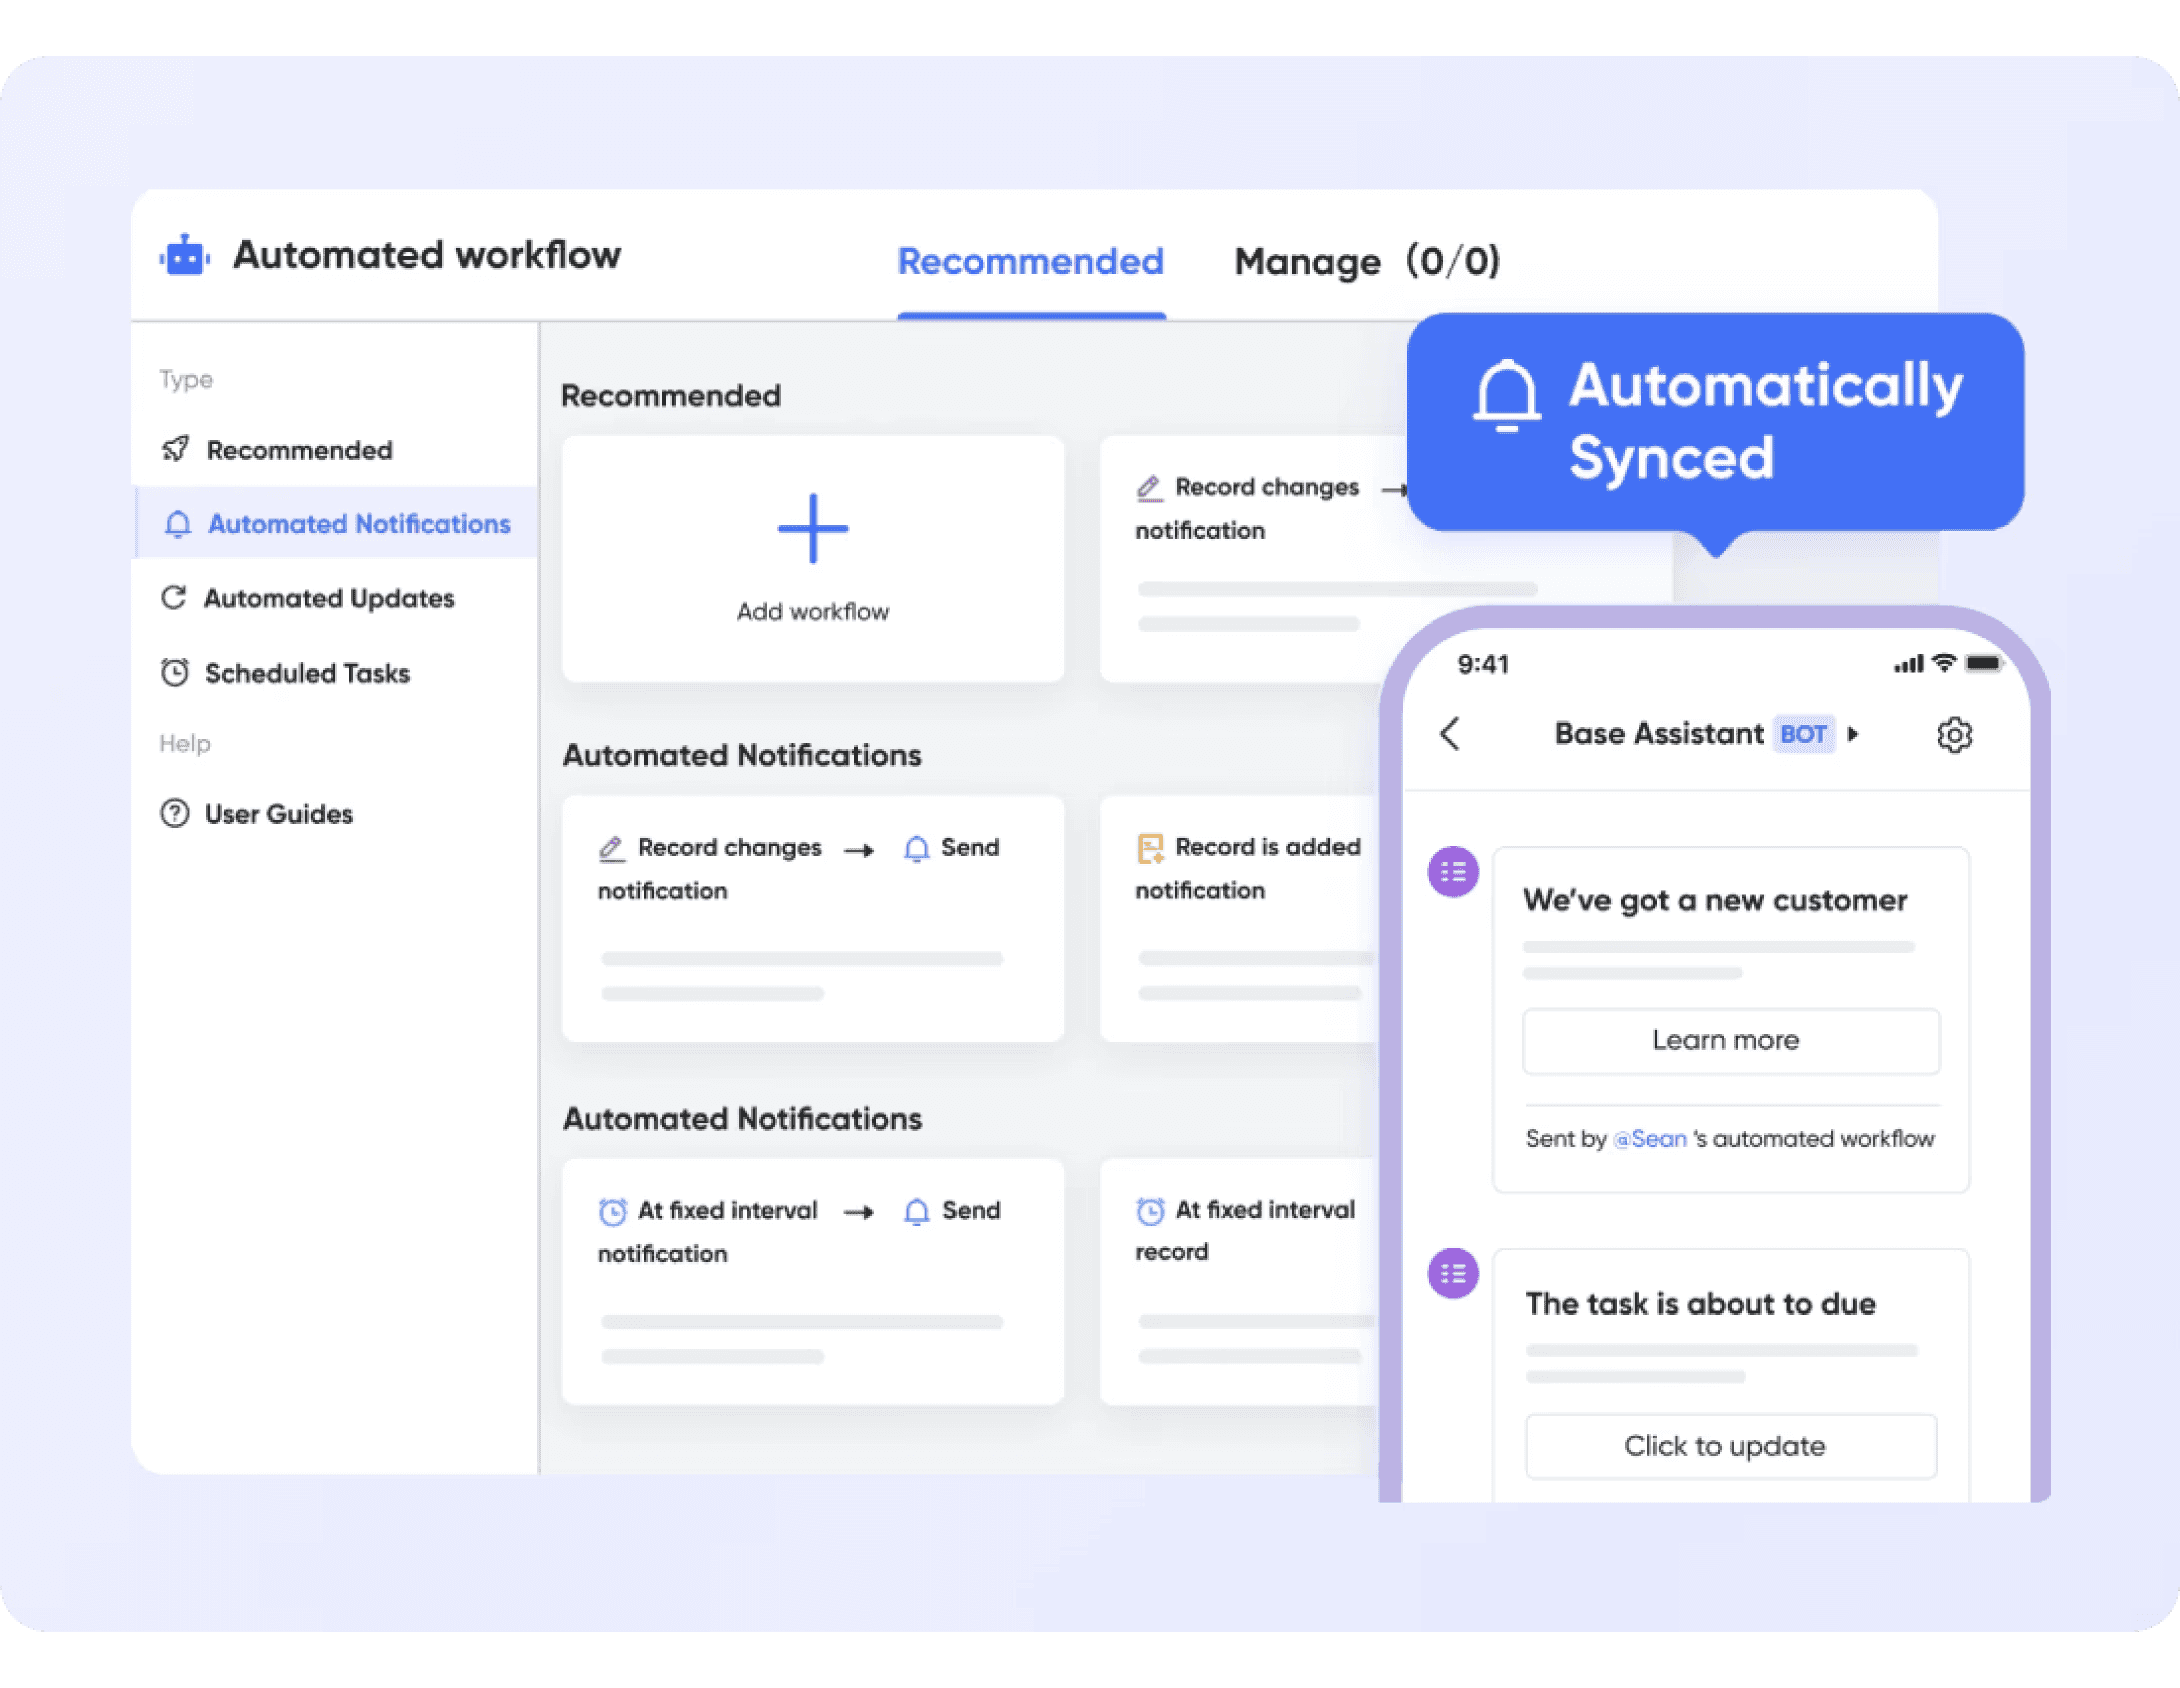Click the second purple avatar by task message
The height and width of the screenshot is (1688, 2180).
point(1453,1274)
